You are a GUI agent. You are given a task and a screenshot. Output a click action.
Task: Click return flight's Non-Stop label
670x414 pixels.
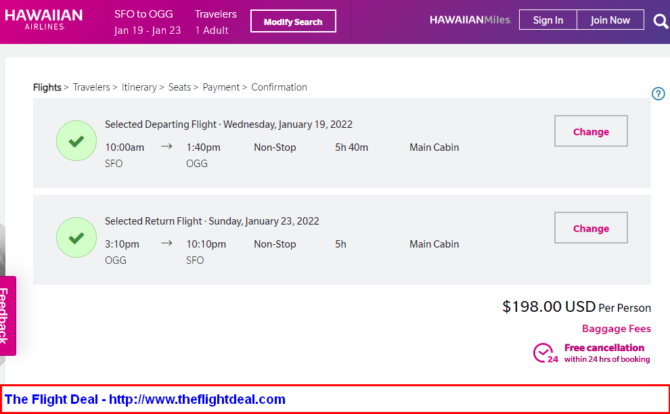[x=275, y=244]
